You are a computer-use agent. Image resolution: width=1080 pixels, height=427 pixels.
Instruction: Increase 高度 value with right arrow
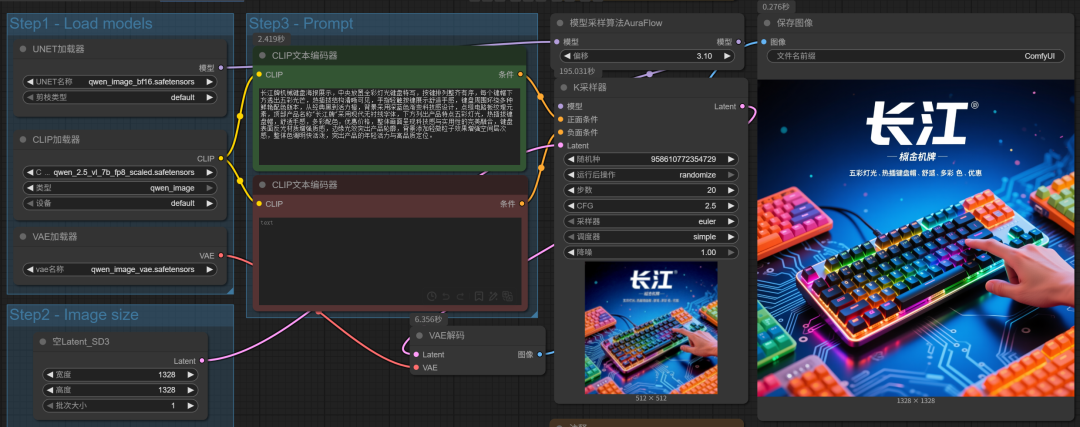tap(191, 390)
